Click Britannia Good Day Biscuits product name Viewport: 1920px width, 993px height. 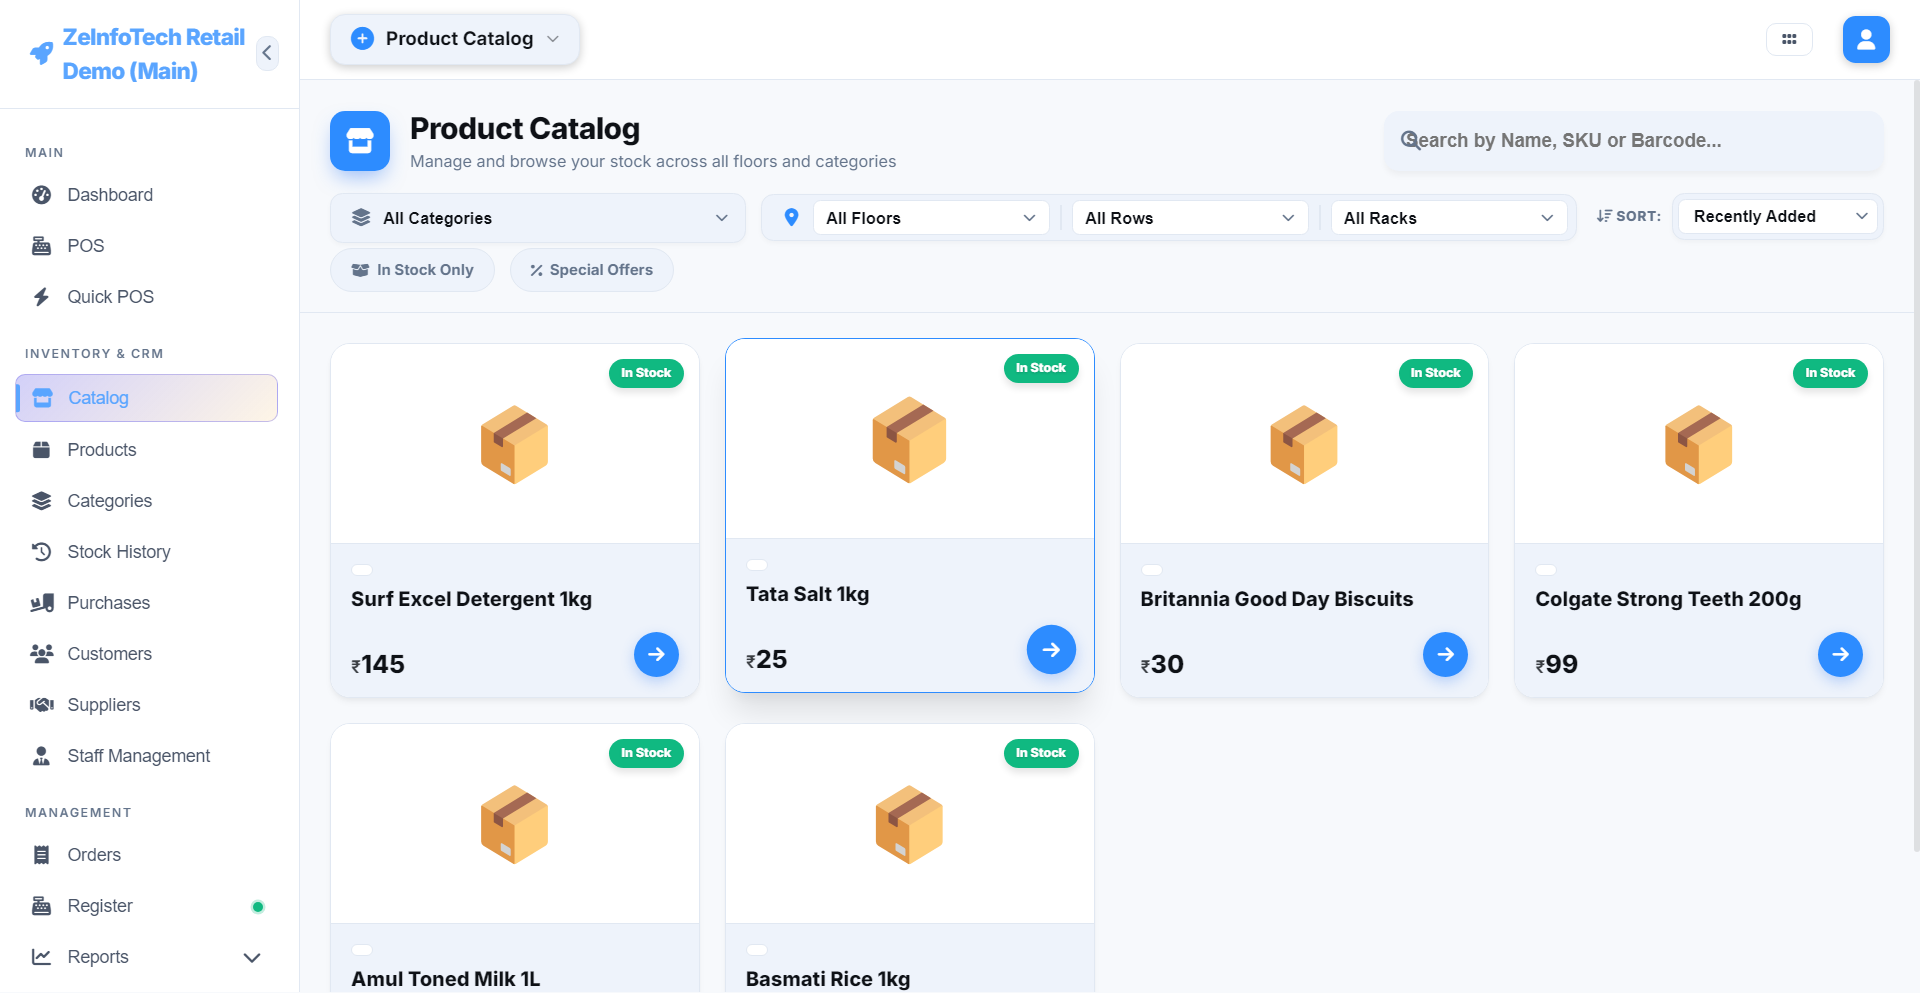point(1276,599)
